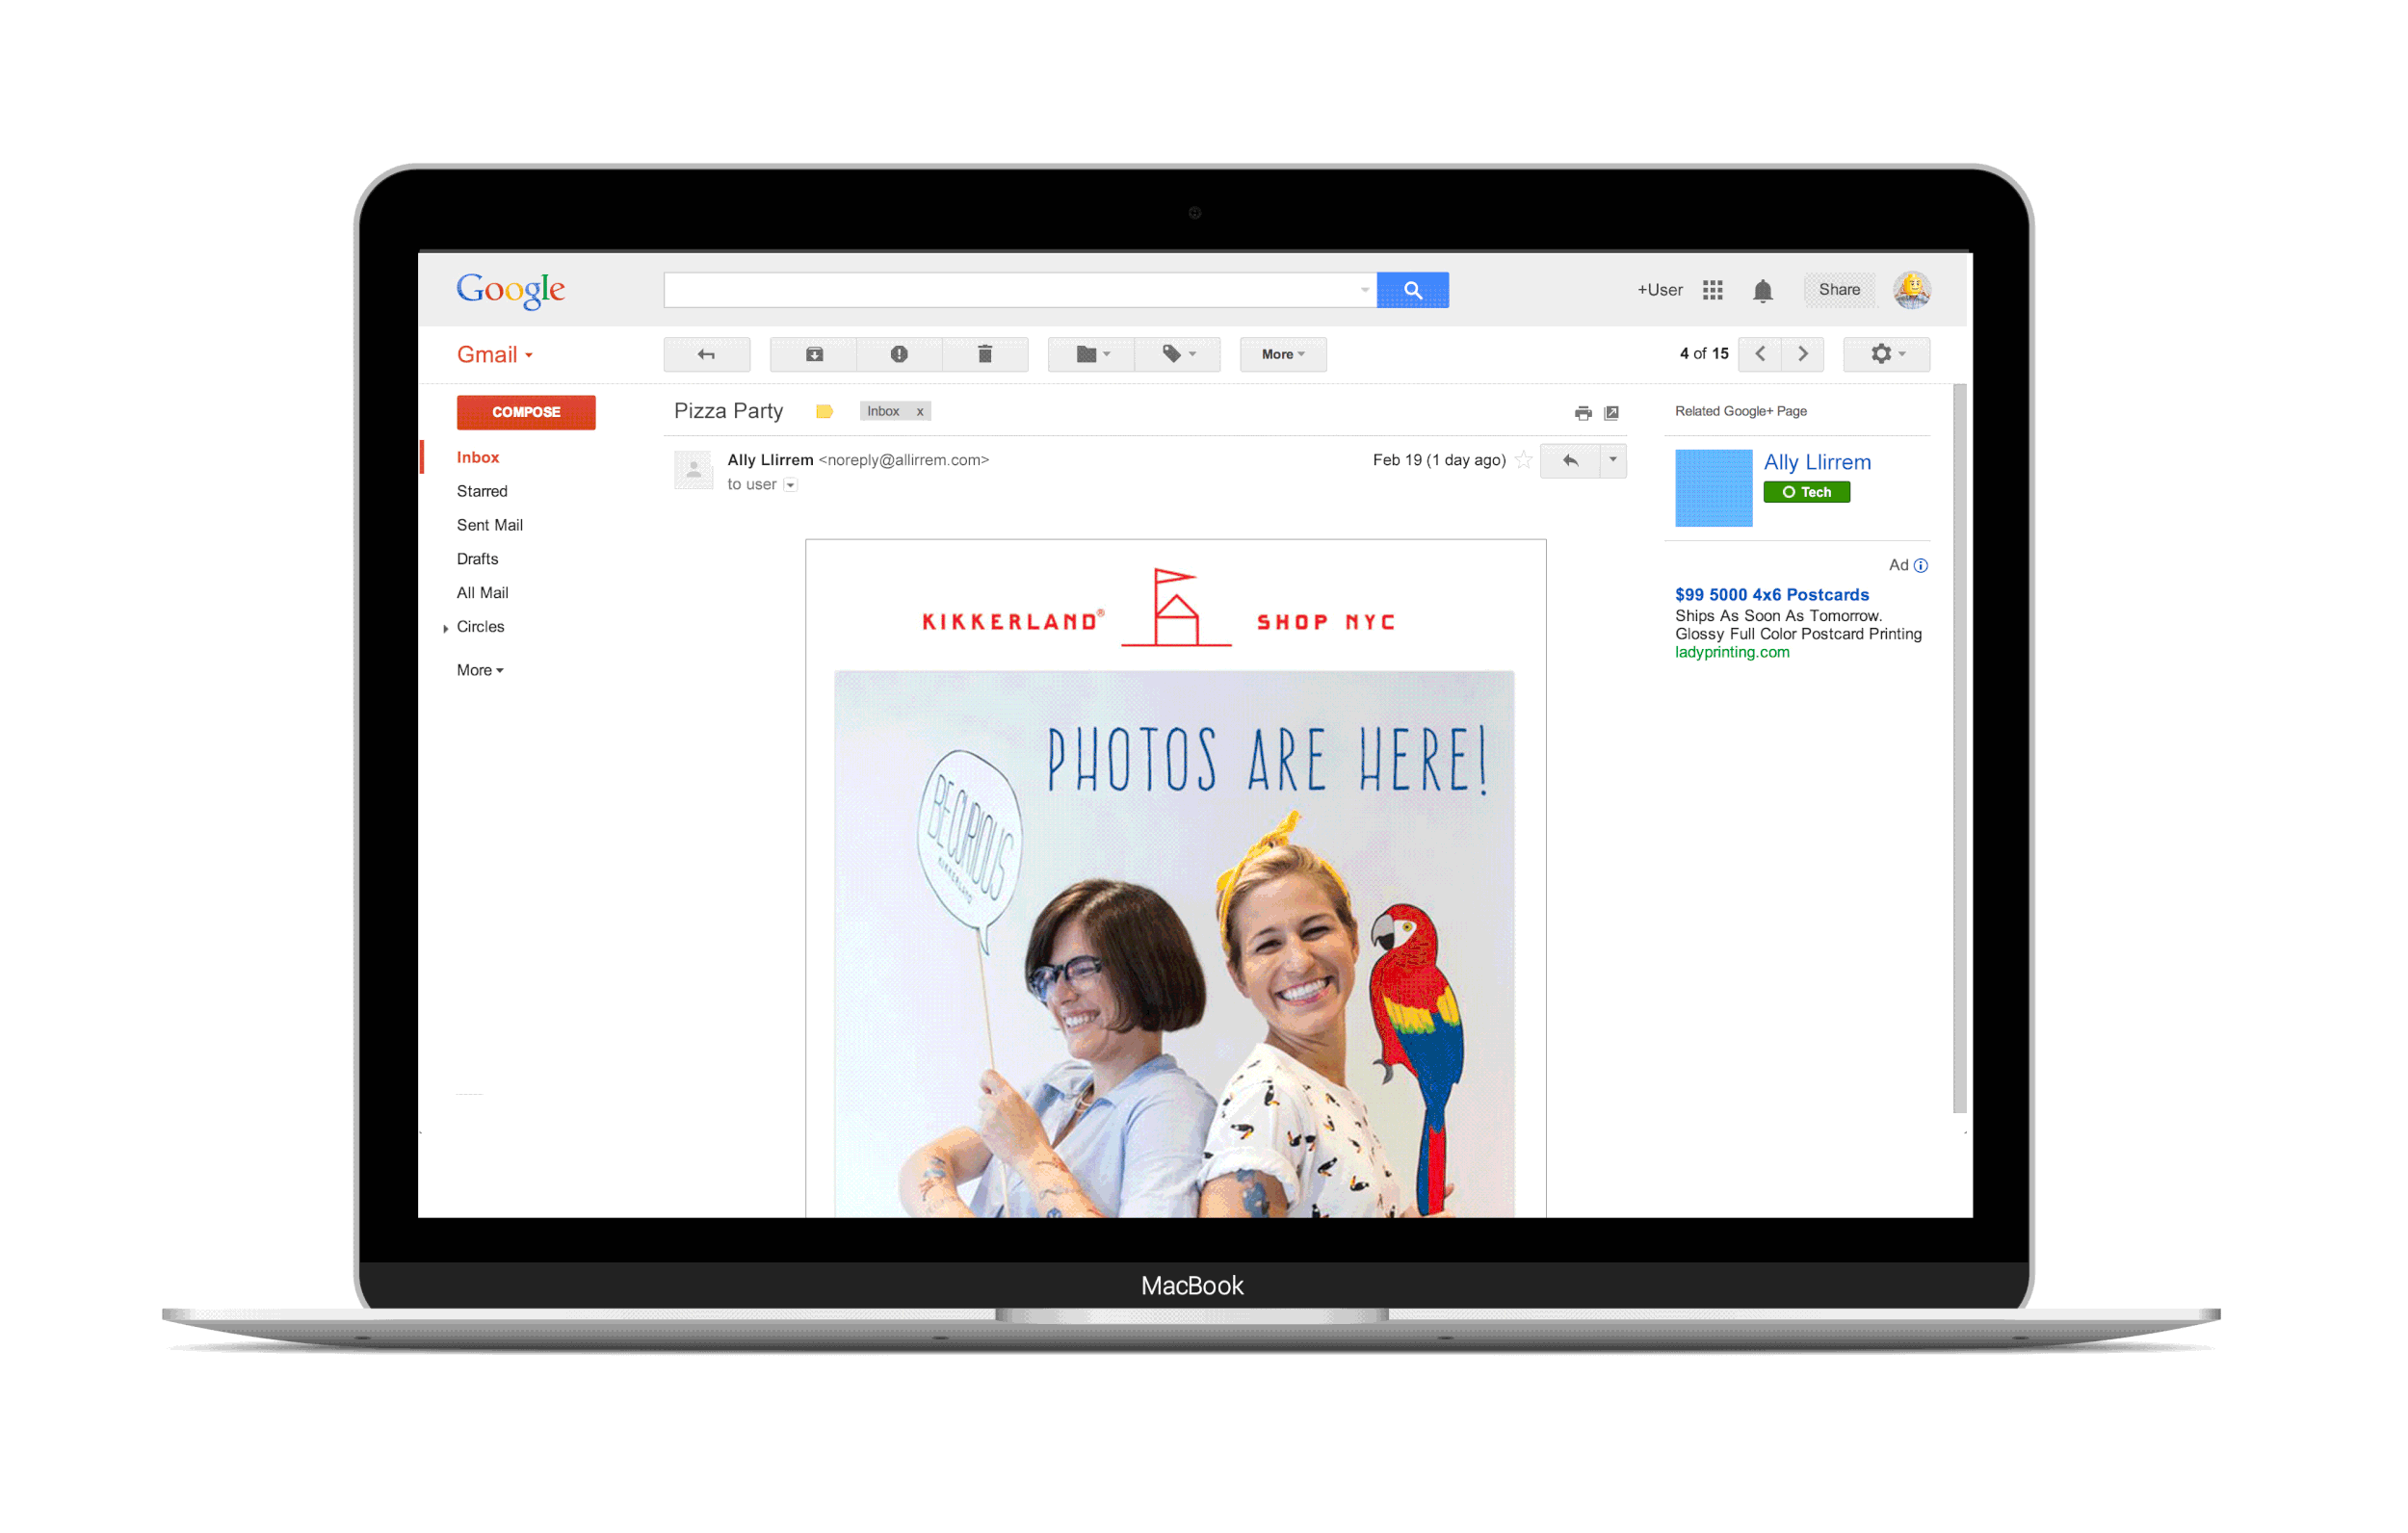Print the Pizza Party email
Viewport: 2408px width, 1533px height.
1583,412
